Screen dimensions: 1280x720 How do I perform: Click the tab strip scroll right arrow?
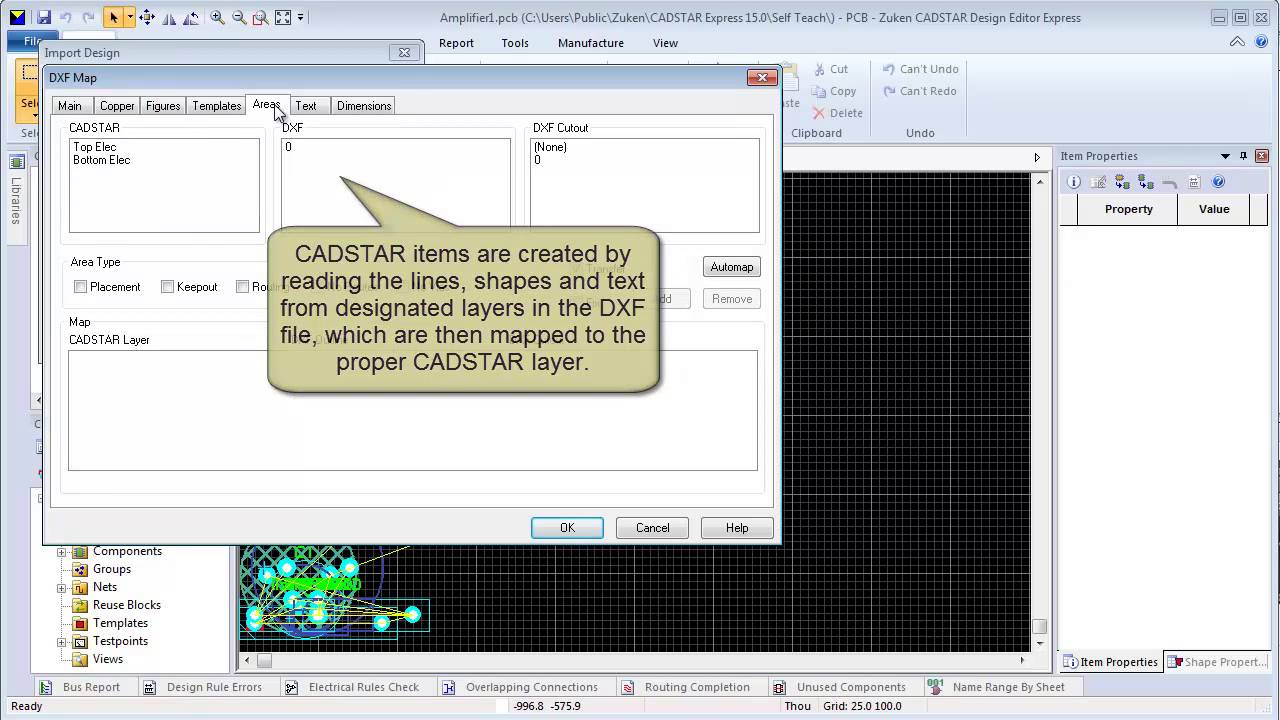(x=1037, y=157)
